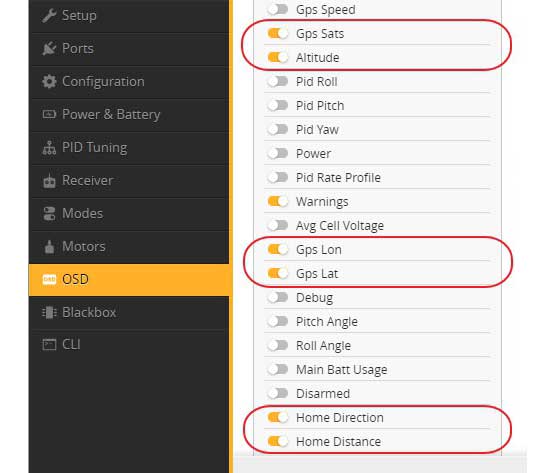
Task: Select the OSD tab in sidebar
Action: pos(129,279)
